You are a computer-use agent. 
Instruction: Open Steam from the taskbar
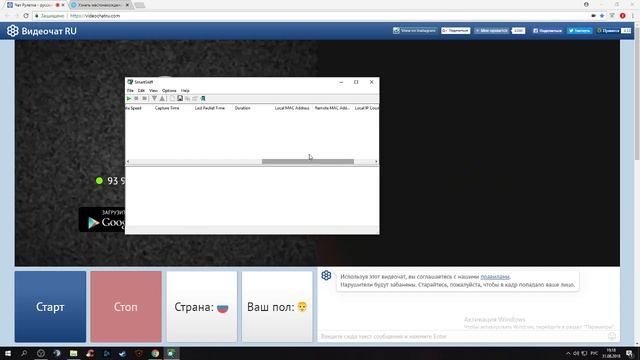pos(122,353)
